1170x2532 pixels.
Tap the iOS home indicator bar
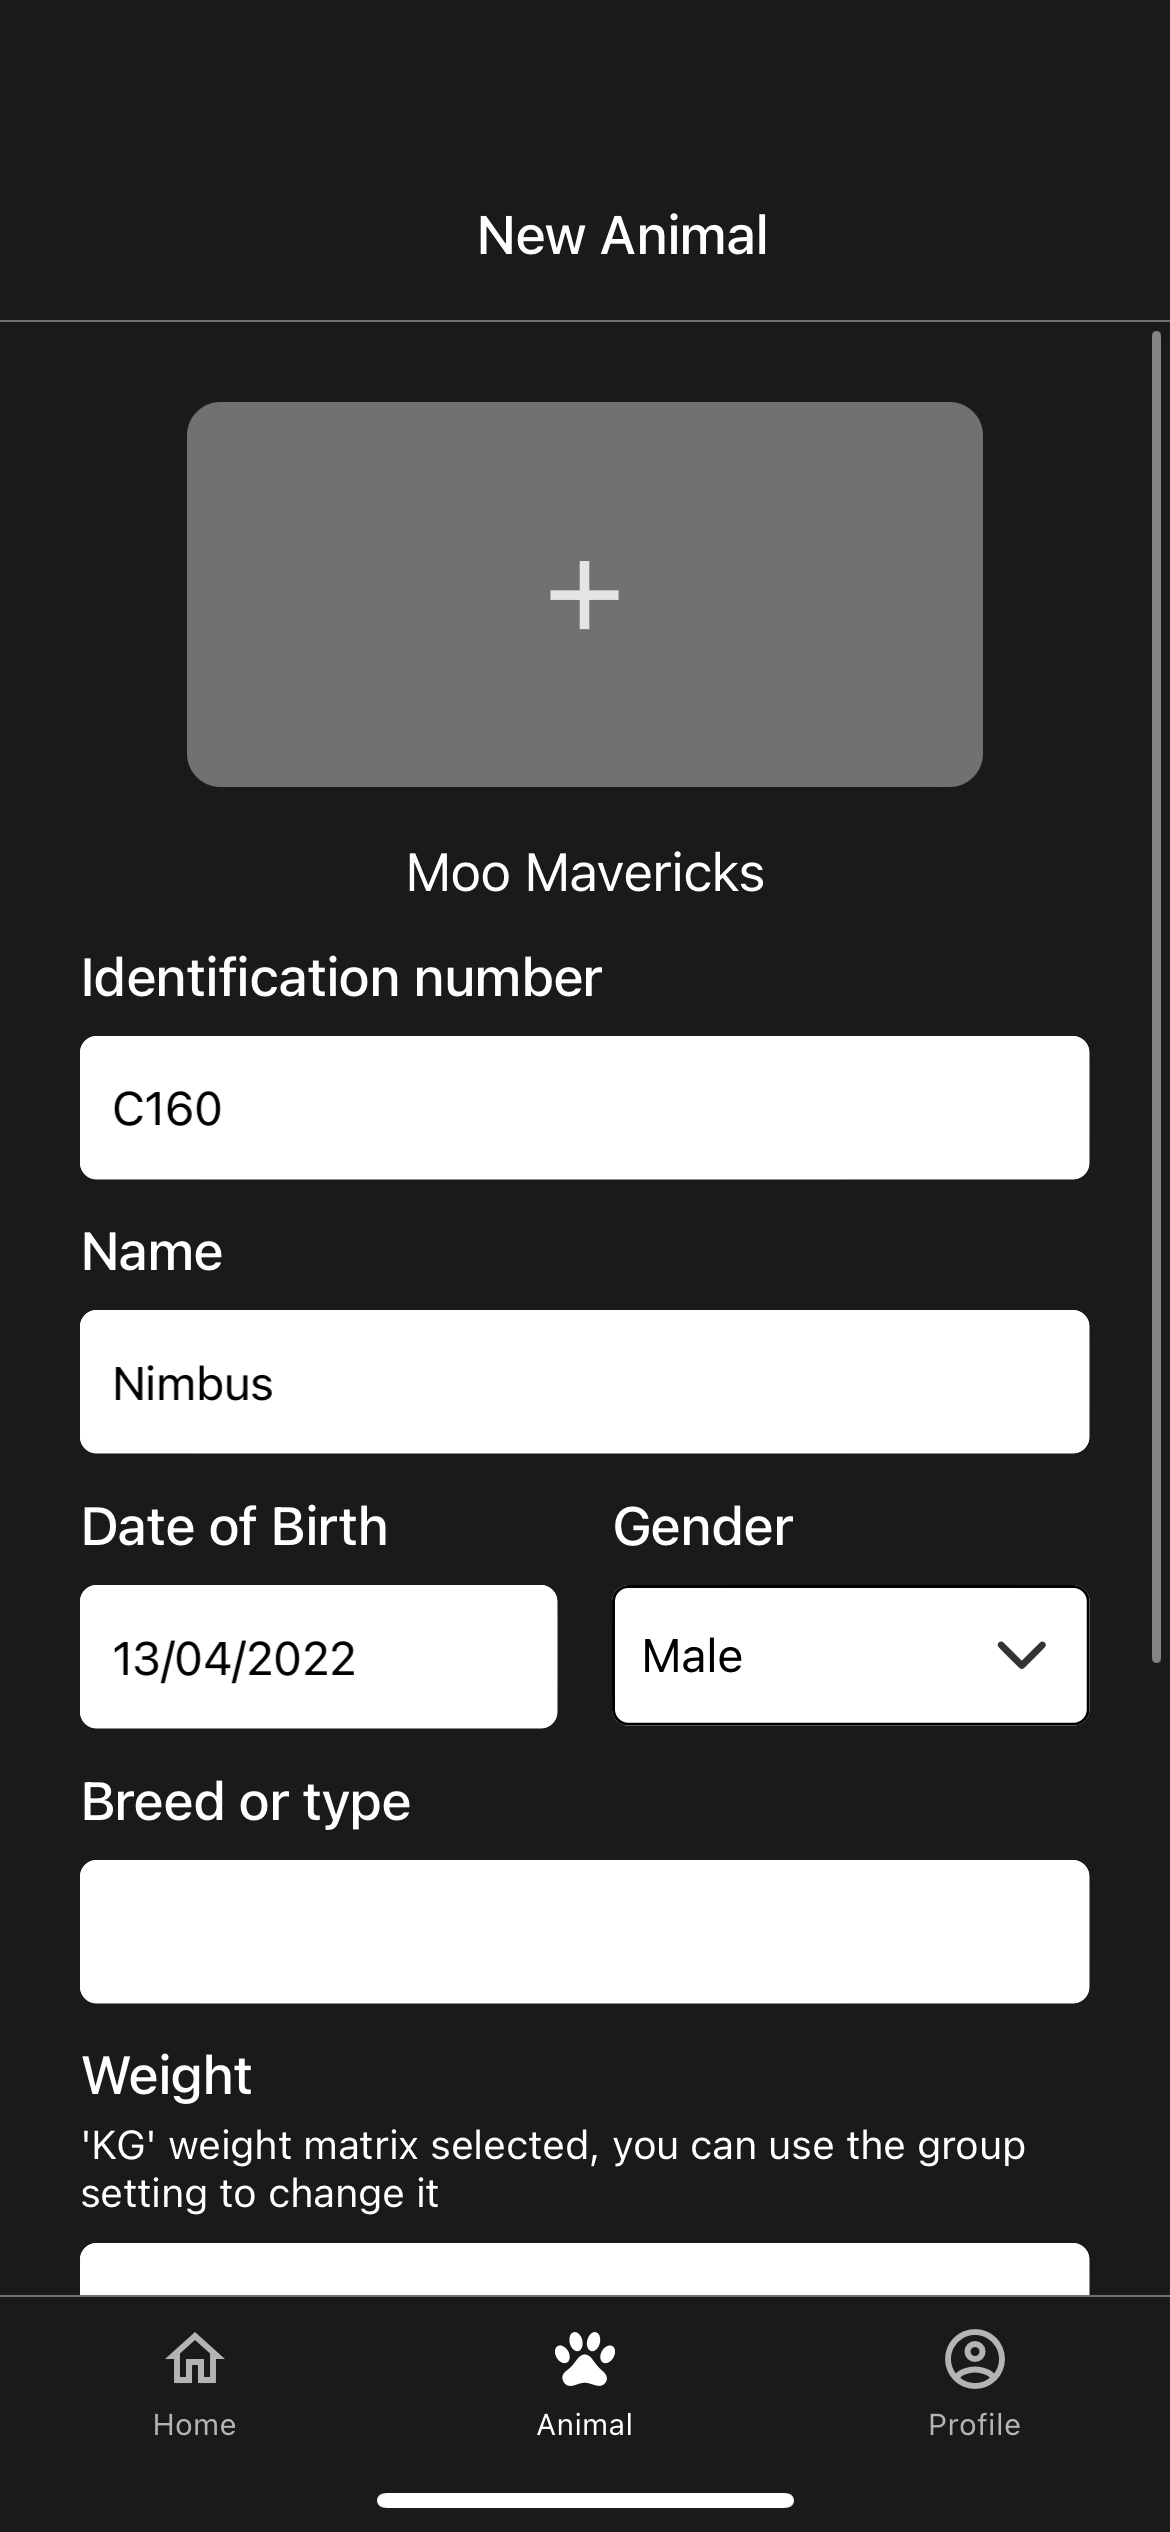pos(585,2501)
